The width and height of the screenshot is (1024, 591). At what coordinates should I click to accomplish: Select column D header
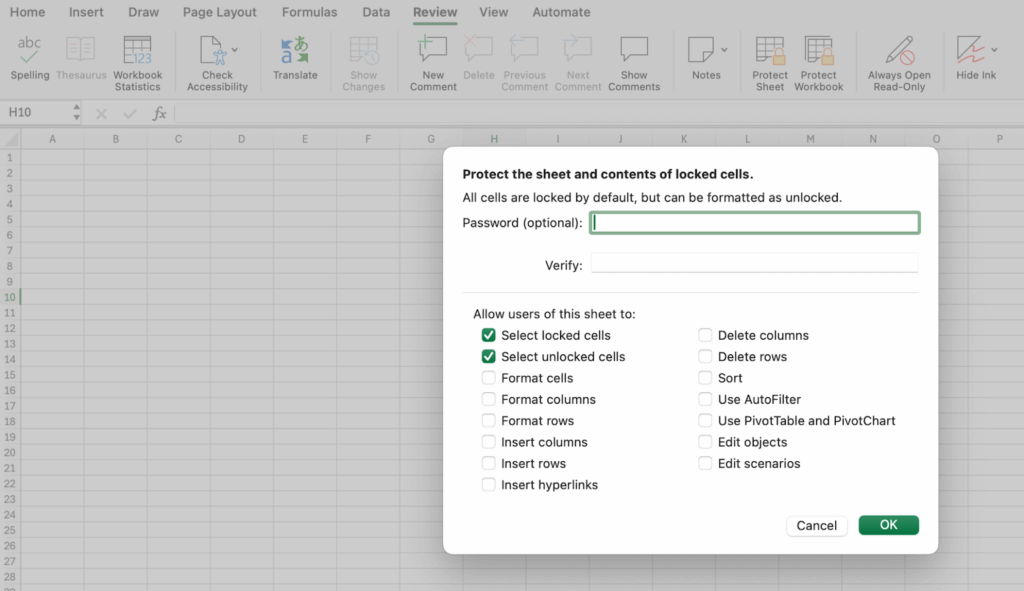(x=242, y=138)
